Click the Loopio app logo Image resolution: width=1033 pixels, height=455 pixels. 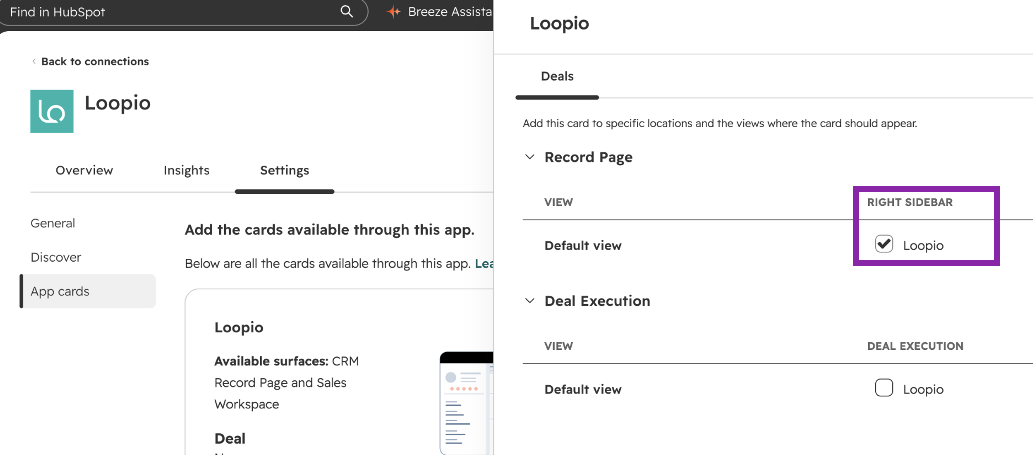point(52,111)
